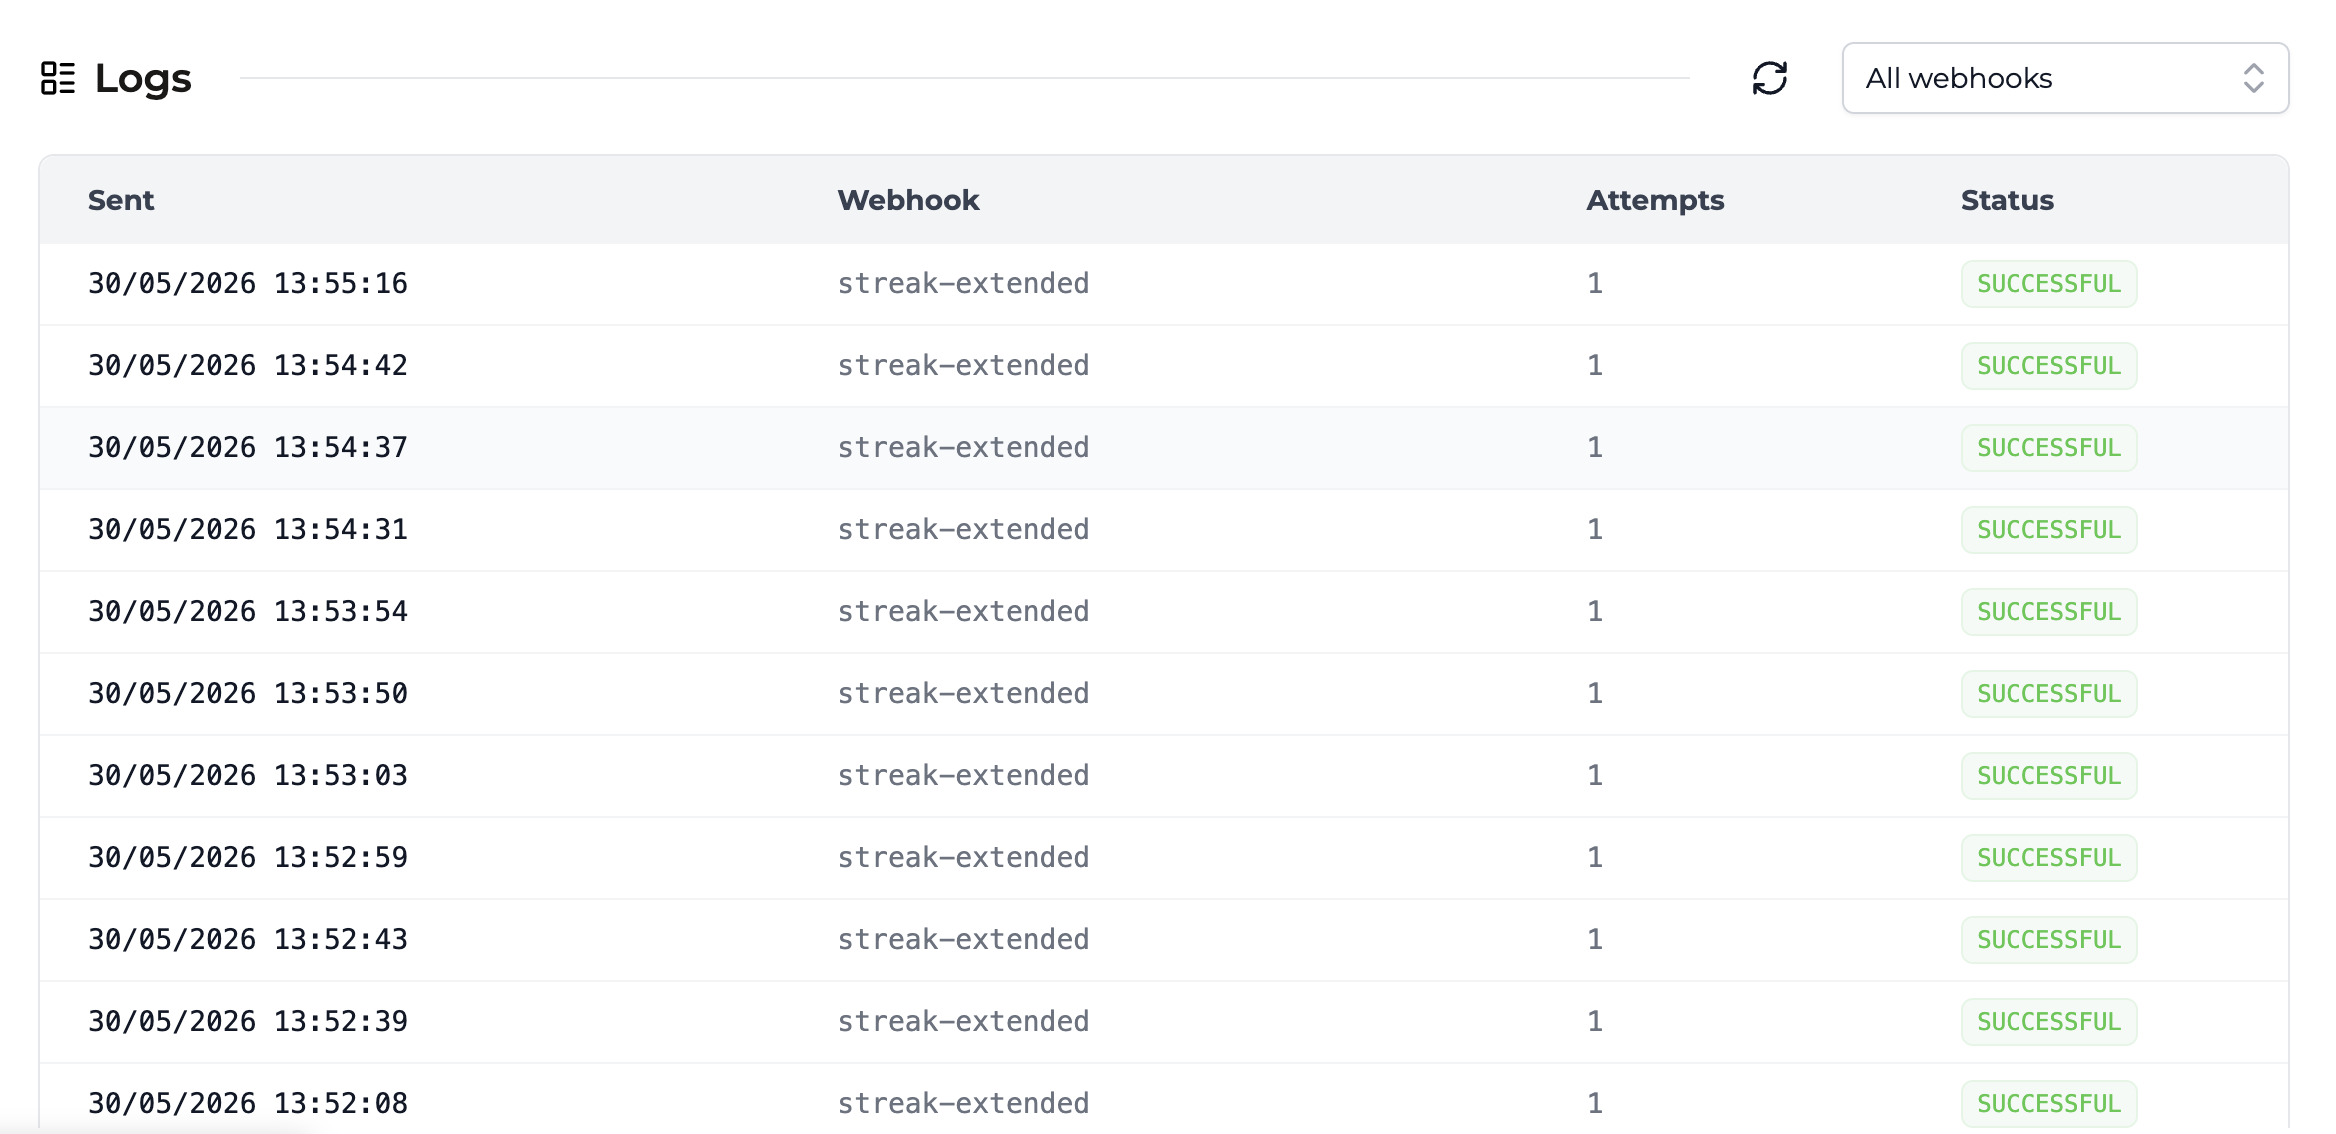Viewport: 2336px width, 1134px height.
Task: Select the log sent at 13:53:50
Action: click(x=1164, y=694)
